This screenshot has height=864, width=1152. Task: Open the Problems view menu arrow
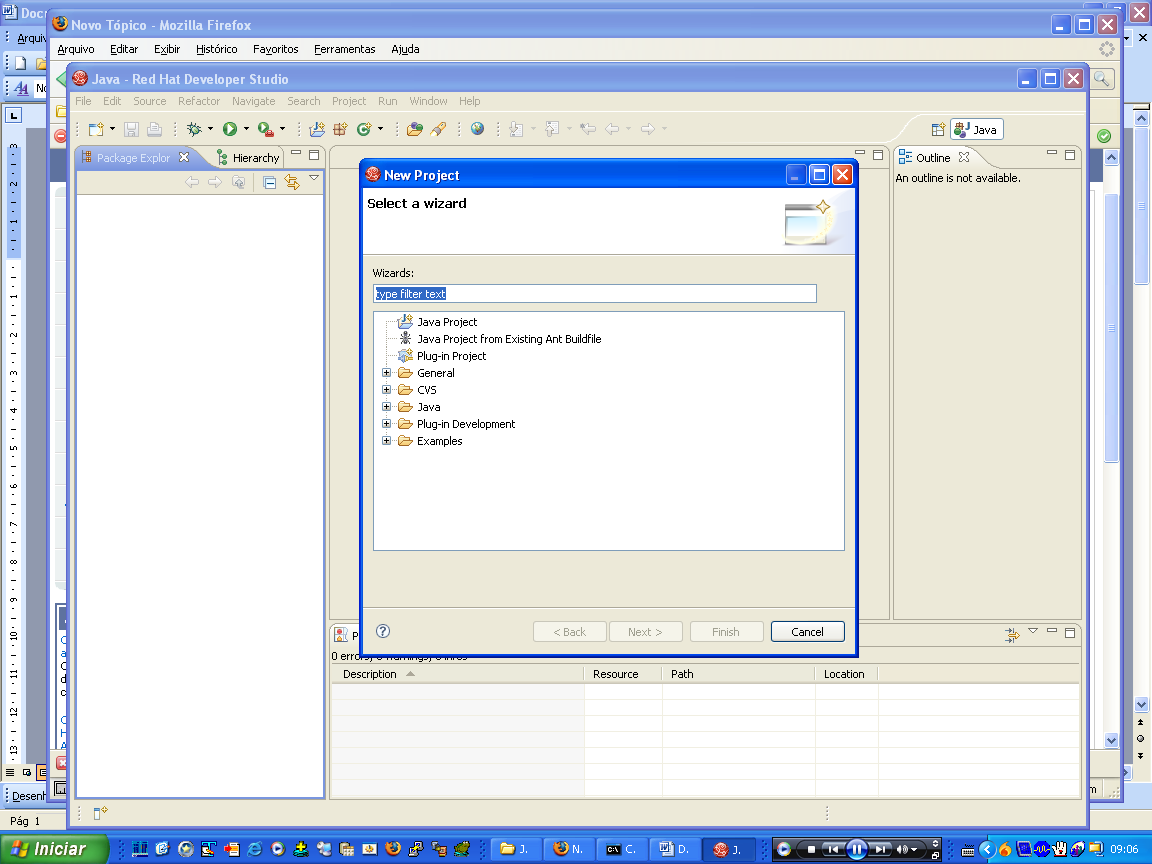(1033, 630)
